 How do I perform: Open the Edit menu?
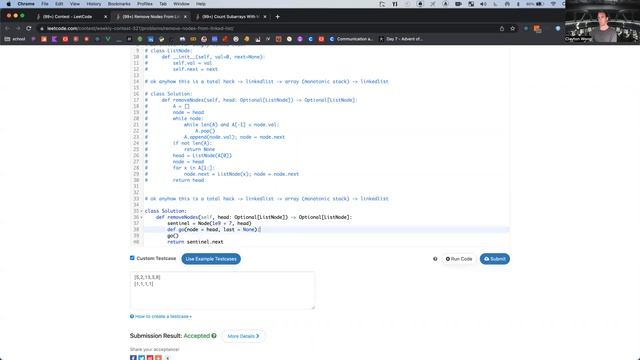(59, 4)
